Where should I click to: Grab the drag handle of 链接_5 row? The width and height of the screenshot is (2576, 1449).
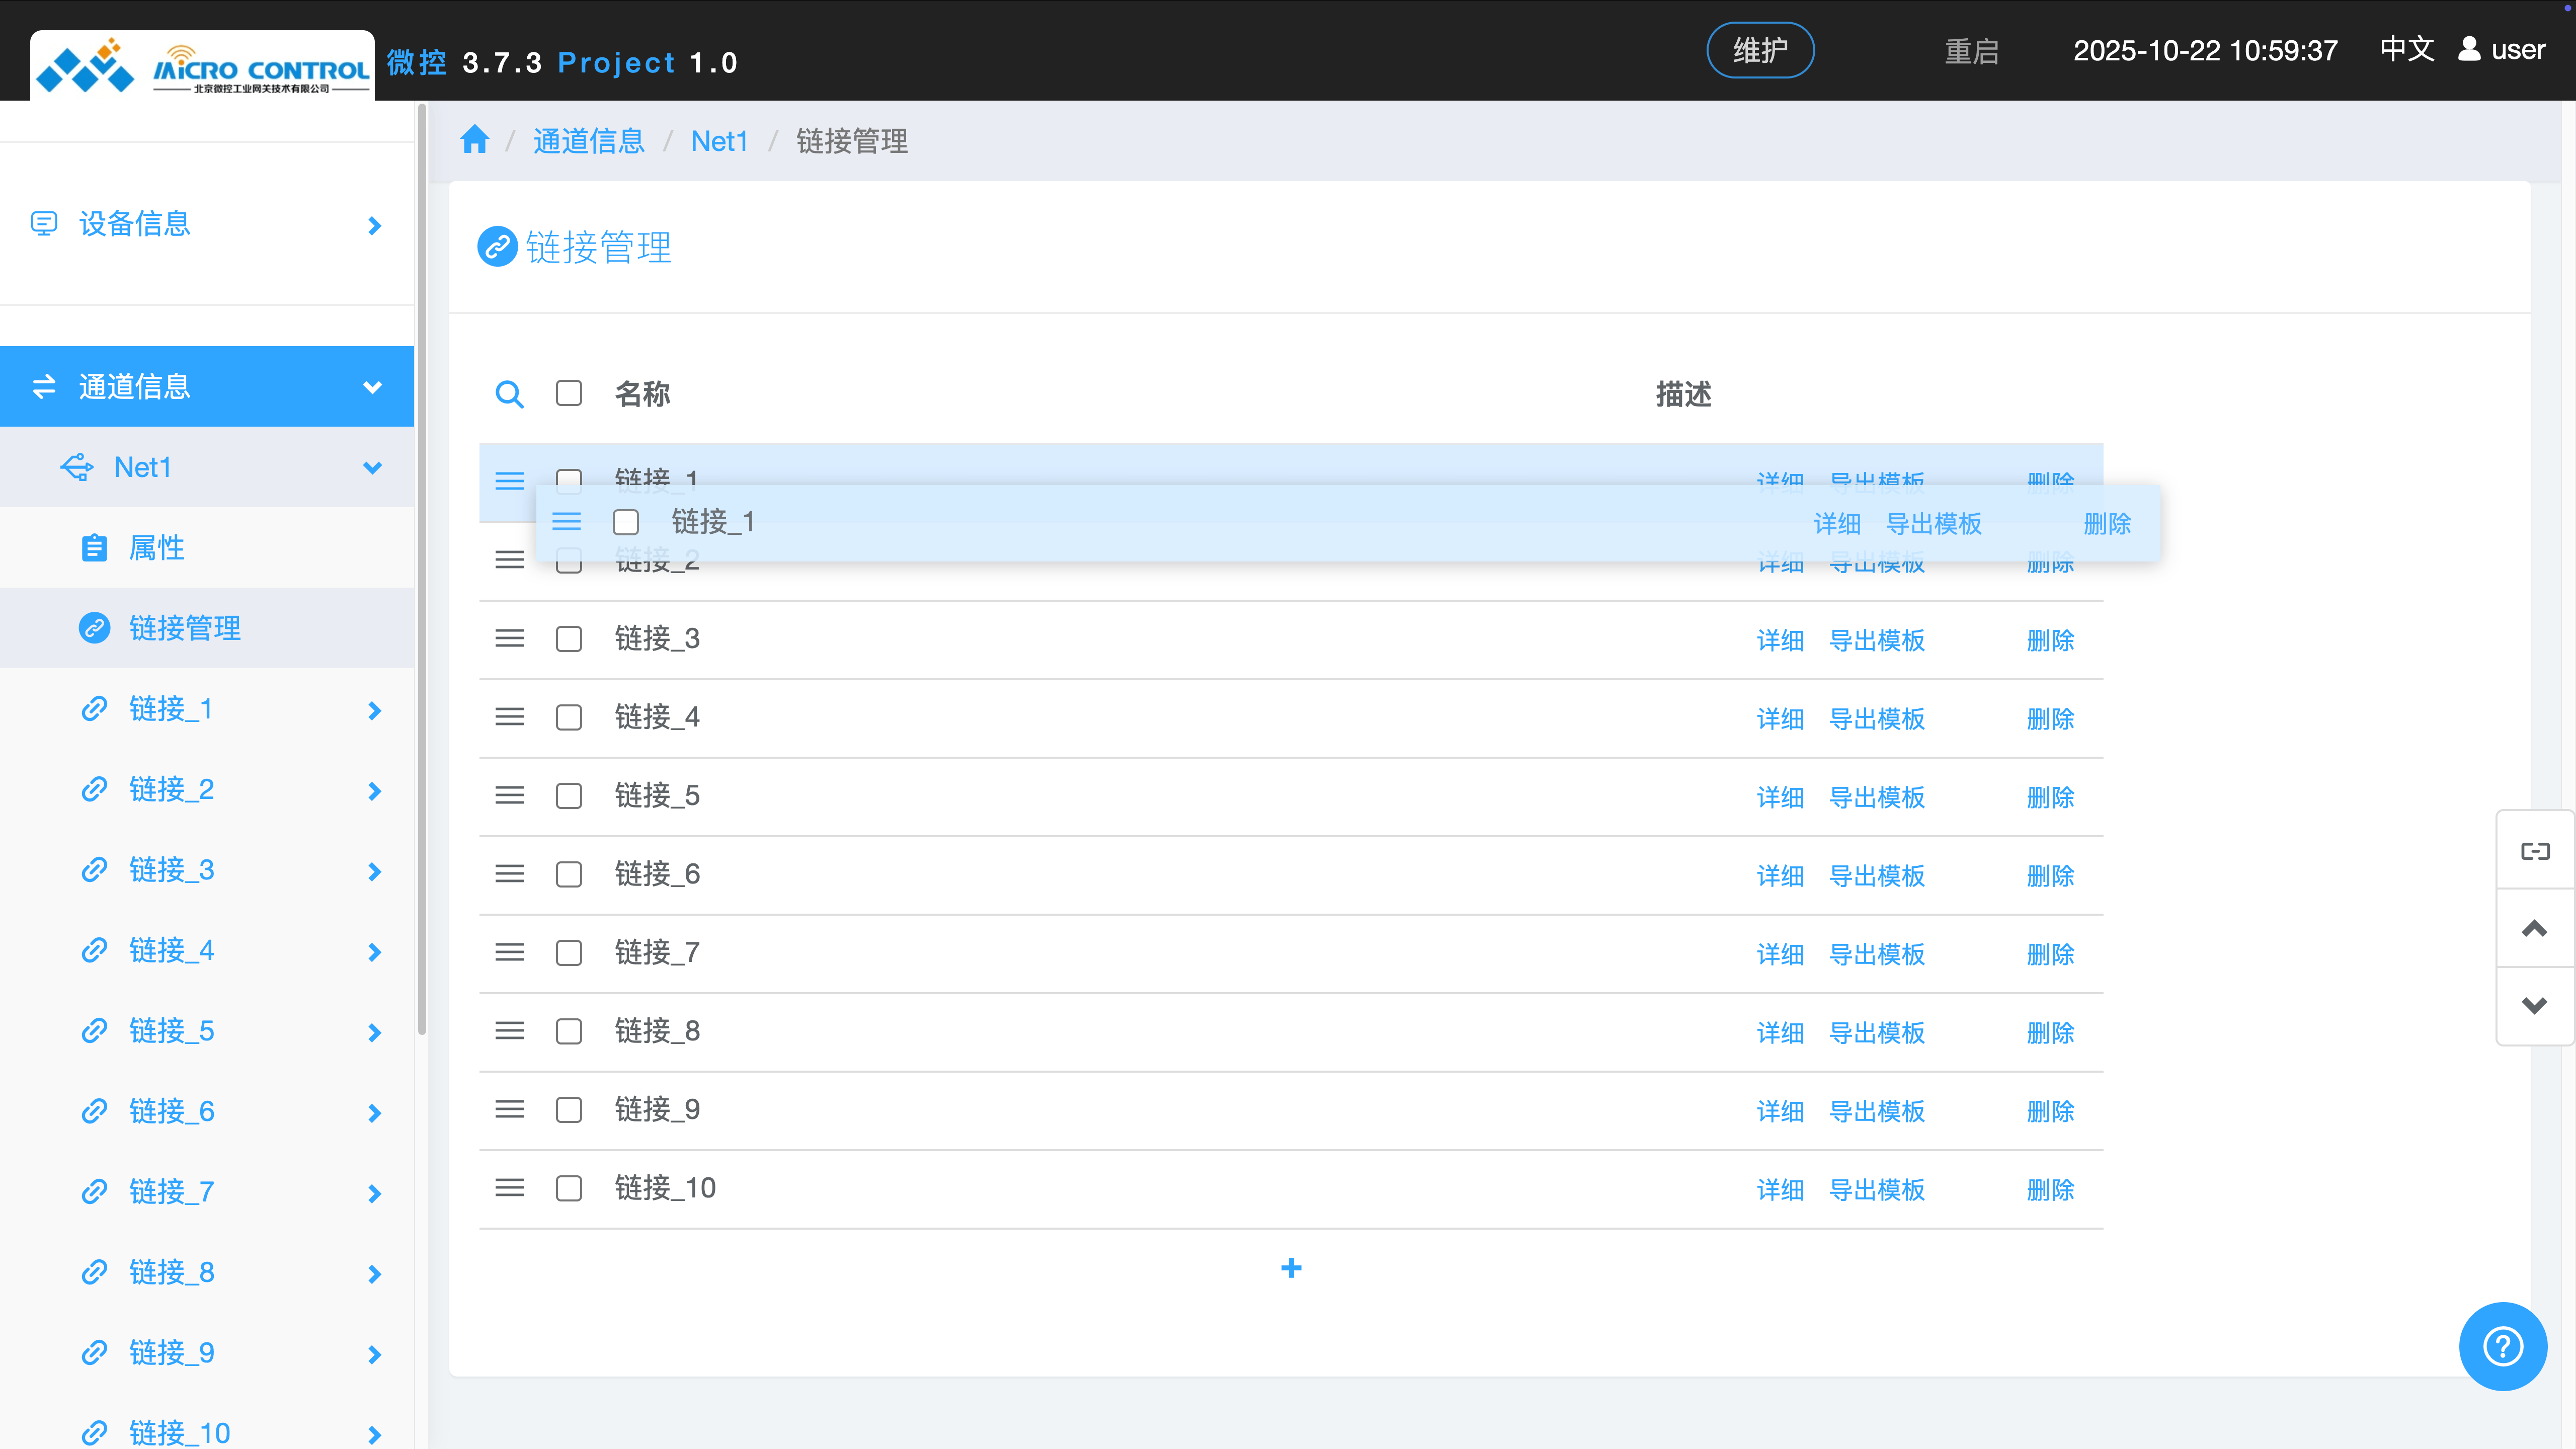[509, 795]
